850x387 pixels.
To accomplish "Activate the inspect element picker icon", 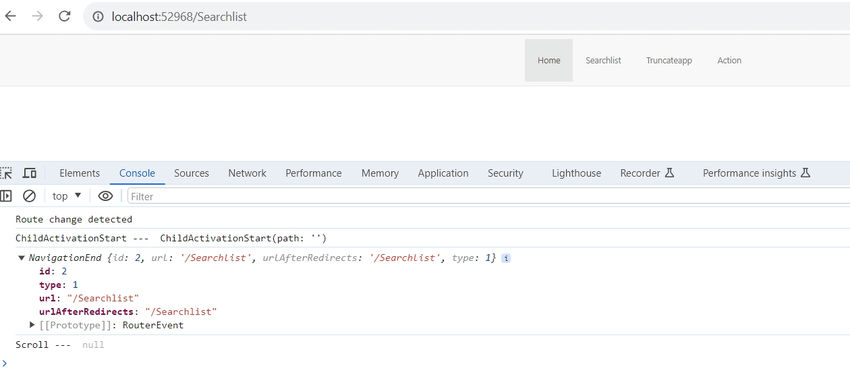I will (6, 173).
